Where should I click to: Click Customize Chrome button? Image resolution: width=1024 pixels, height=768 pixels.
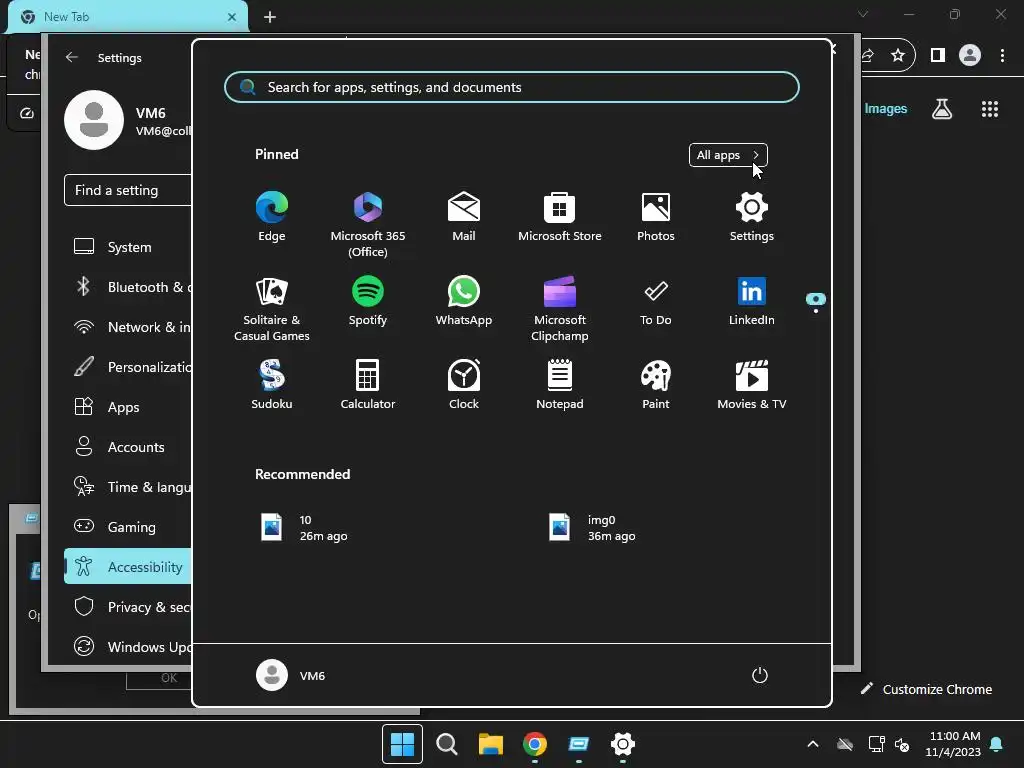point(926,689)
